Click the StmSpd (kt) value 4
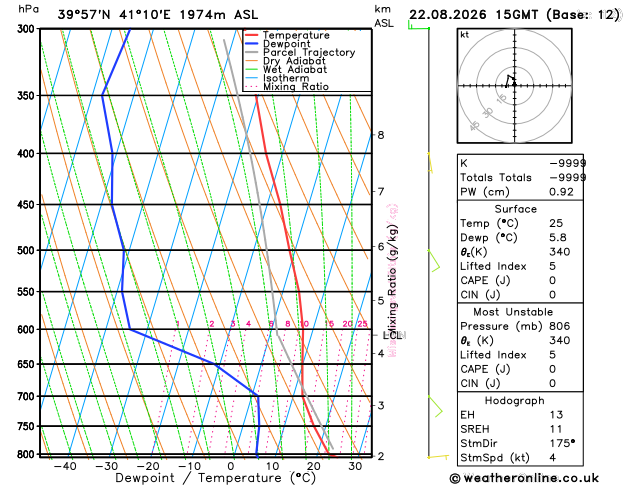This screenshot has height=486, width=629. coord(553,458)
